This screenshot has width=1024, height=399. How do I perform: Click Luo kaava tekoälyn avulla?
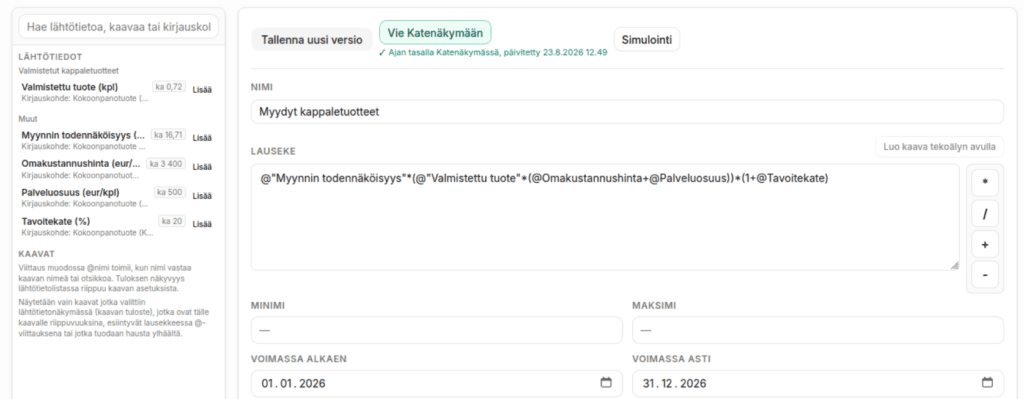(939, 147)
